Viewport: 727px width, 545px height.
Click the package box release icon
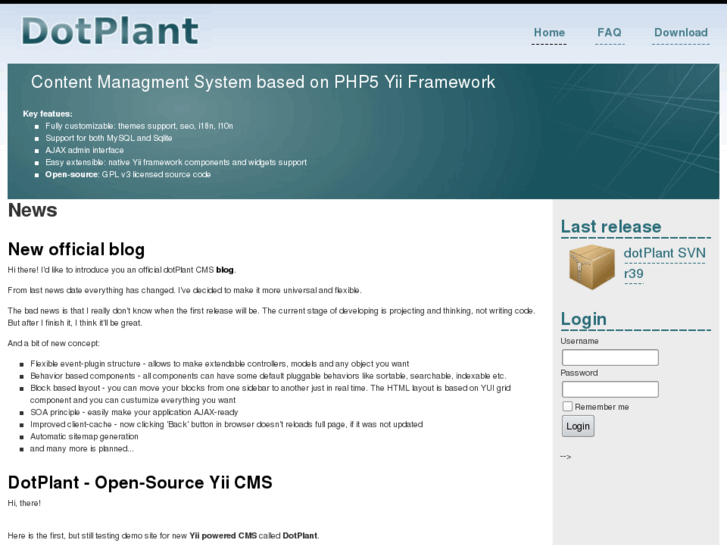tap(592, 267)
